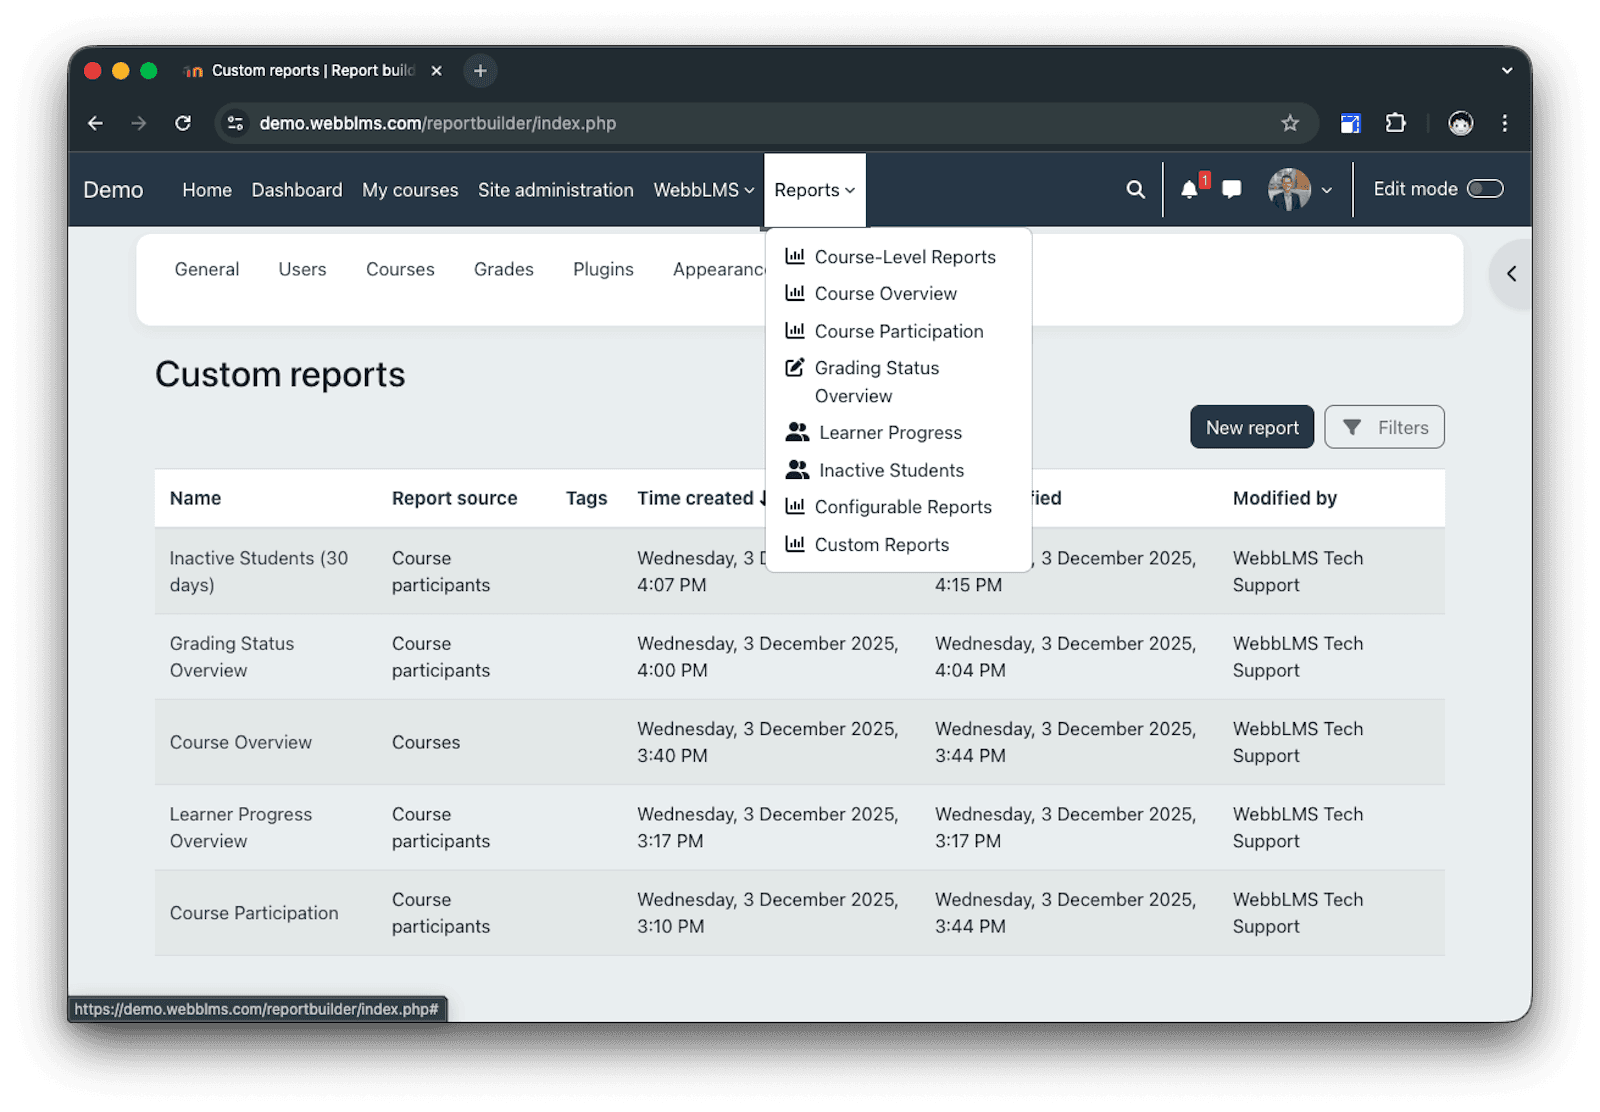Image resolution: width=1600 pixels, height=1112 pixels.
Task: Click the funnel icon on the Filters button
Action: pos(1355,427)
